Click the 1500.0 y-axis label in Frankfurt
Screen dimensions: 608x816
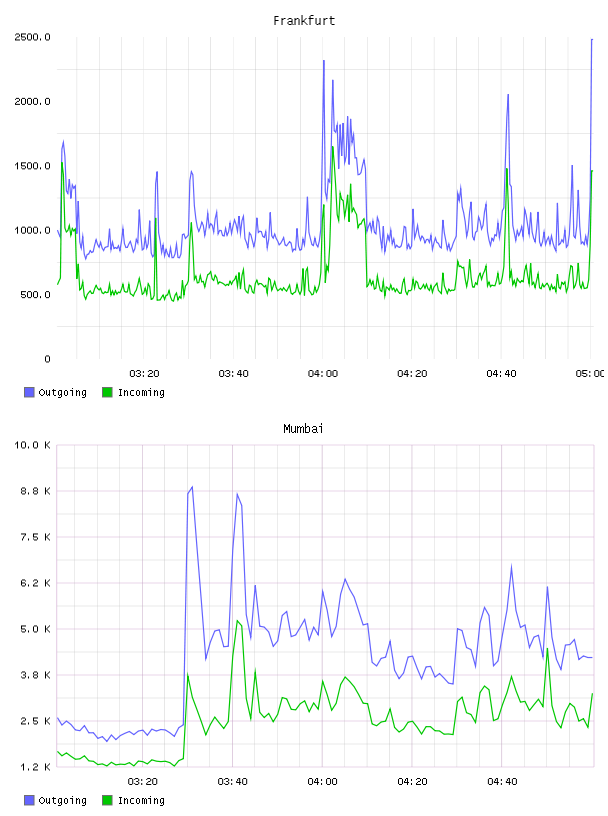tap(32, 166)
